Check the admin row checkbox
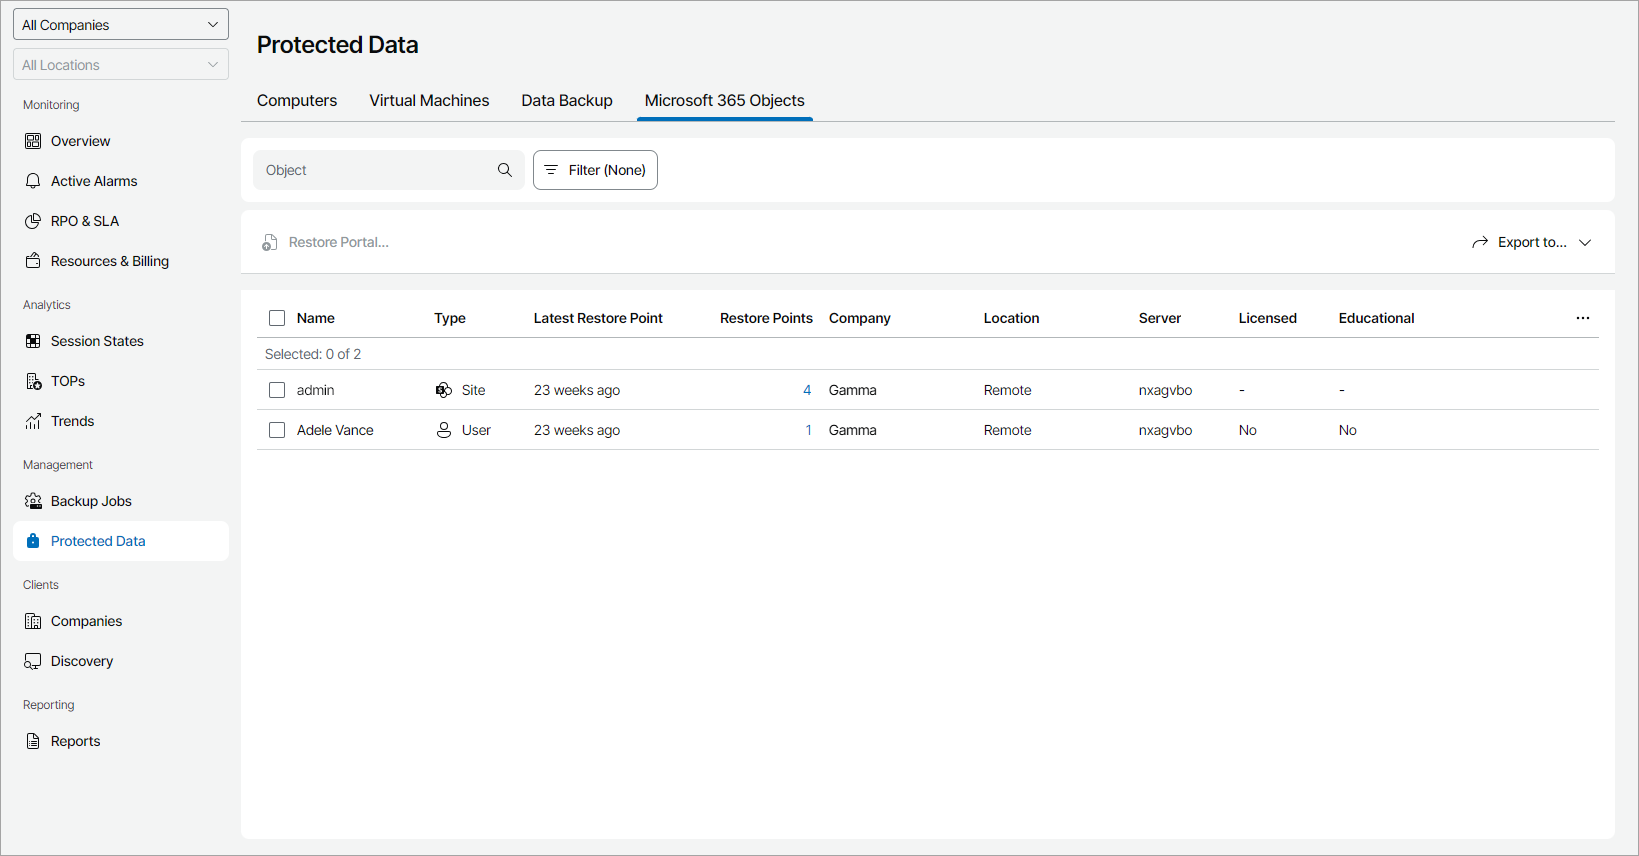This screenshot has height=856, width=1639. (277, 390)
